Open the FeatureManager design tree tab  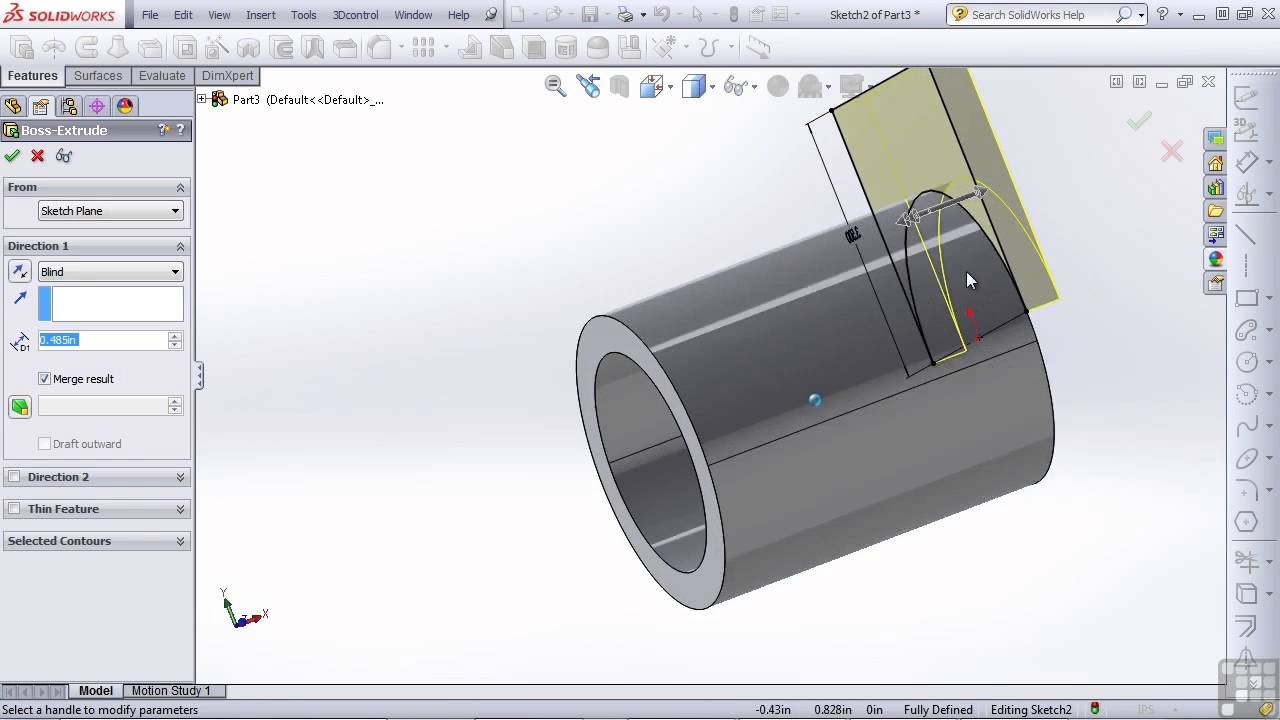(x=13, y=106)
